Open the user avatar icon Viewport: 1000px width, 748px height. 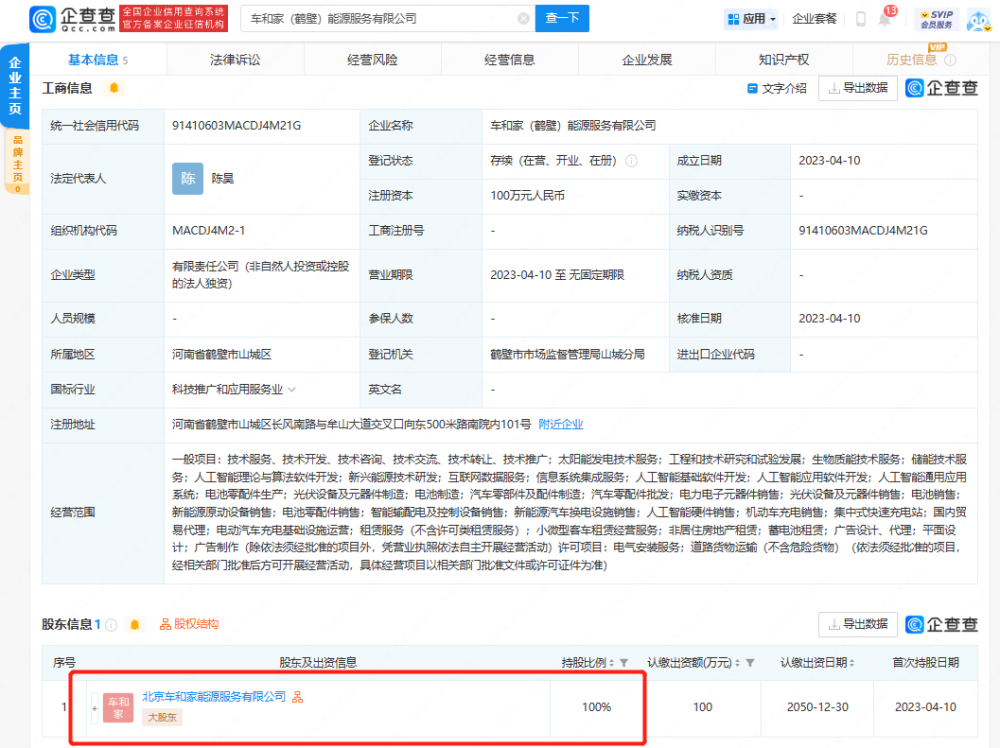coord(978,20)
